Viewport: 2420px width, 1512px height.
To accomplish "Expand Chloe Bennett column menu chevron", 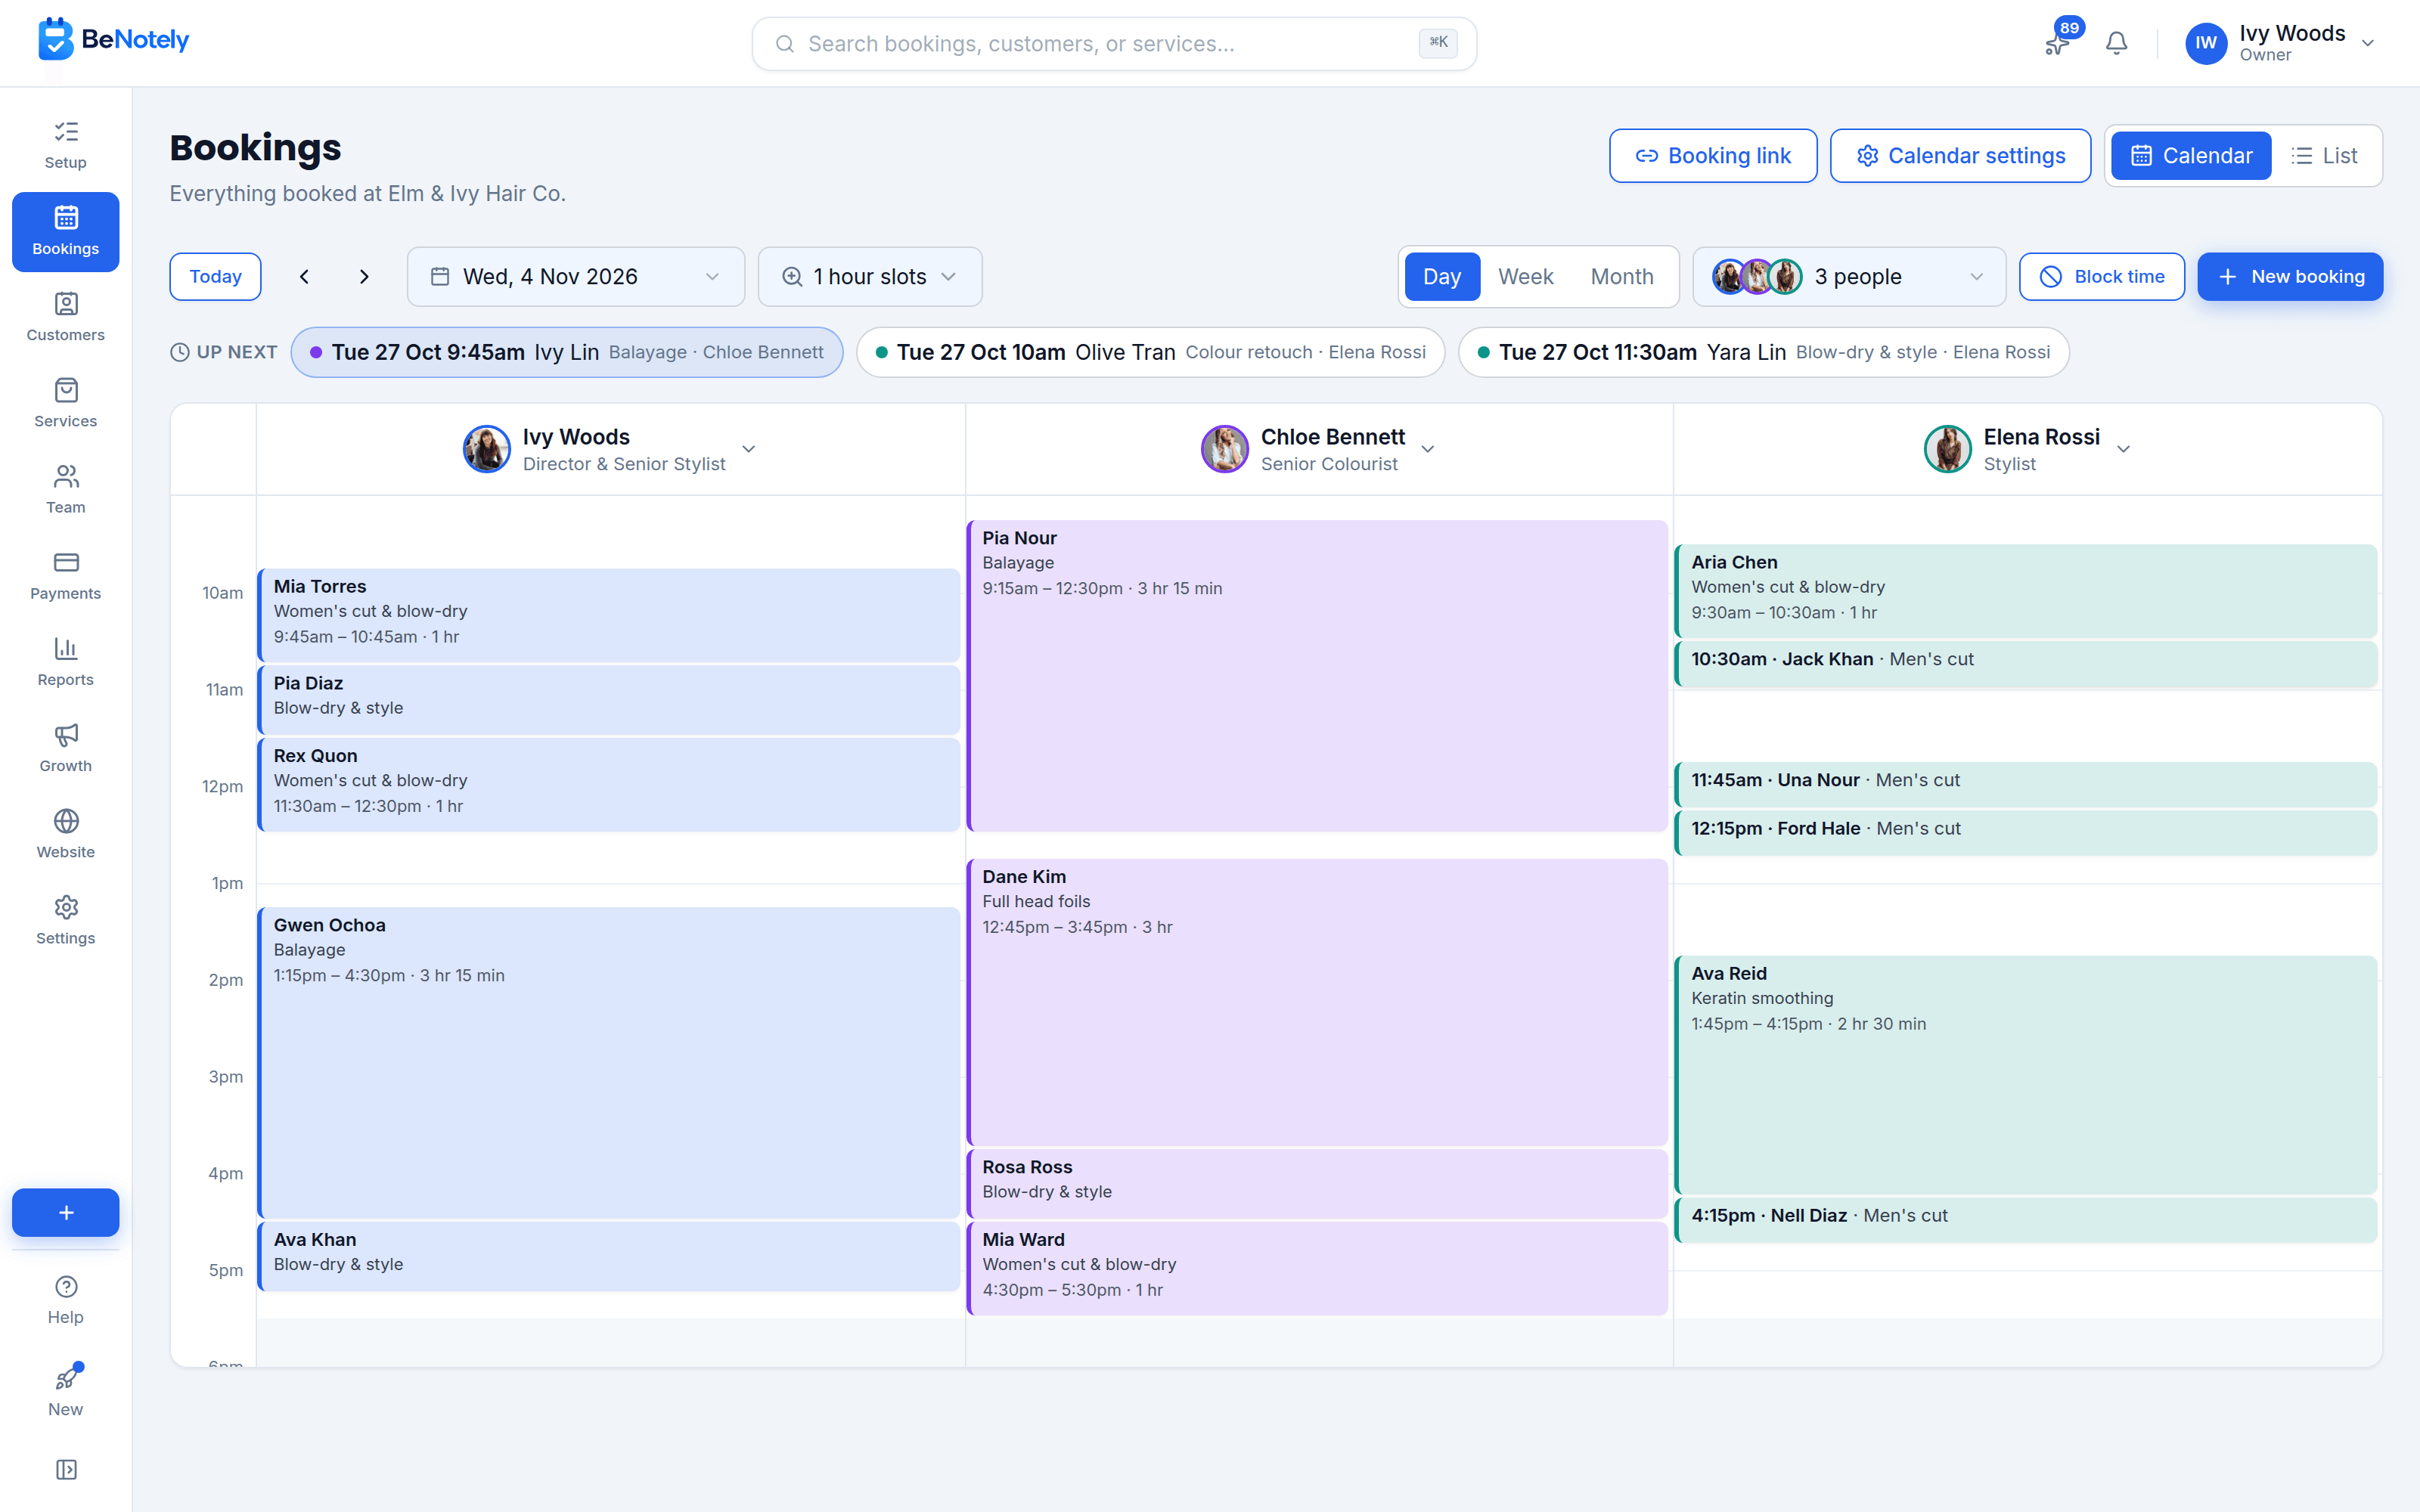I will tap(1427, 449).
